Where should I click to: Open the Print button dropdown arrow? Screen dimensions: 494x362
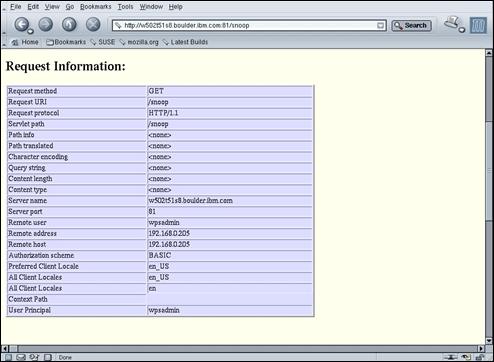[x=462, y=30]
